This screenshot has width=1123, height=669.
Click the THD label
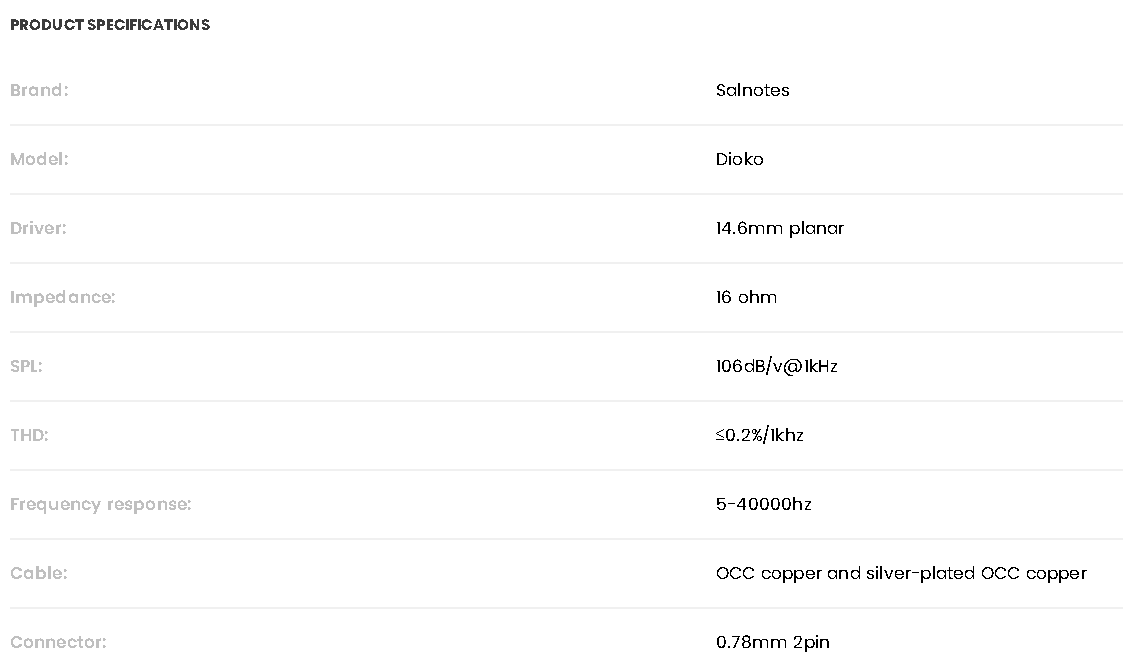[29, 435]
